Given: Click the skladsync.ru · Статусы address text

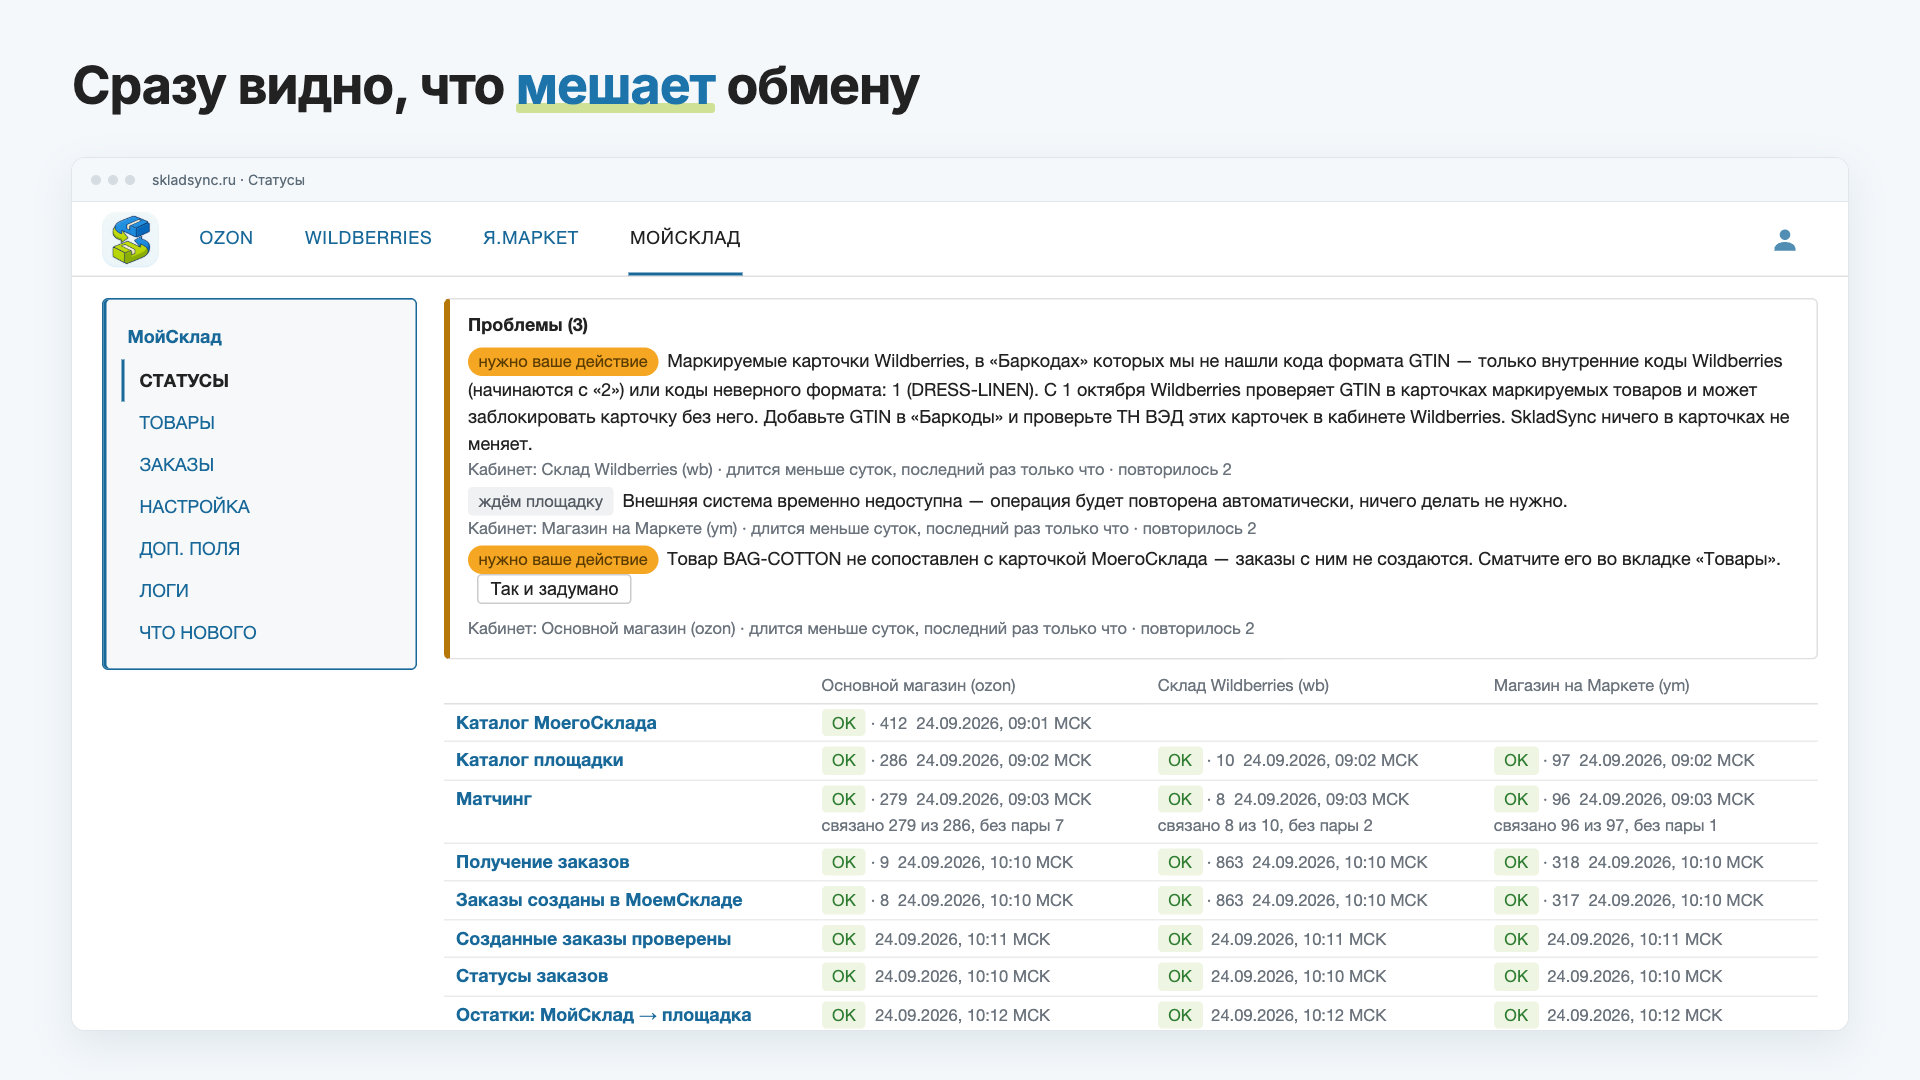Looking at the screenshot, I should point(228,180).
